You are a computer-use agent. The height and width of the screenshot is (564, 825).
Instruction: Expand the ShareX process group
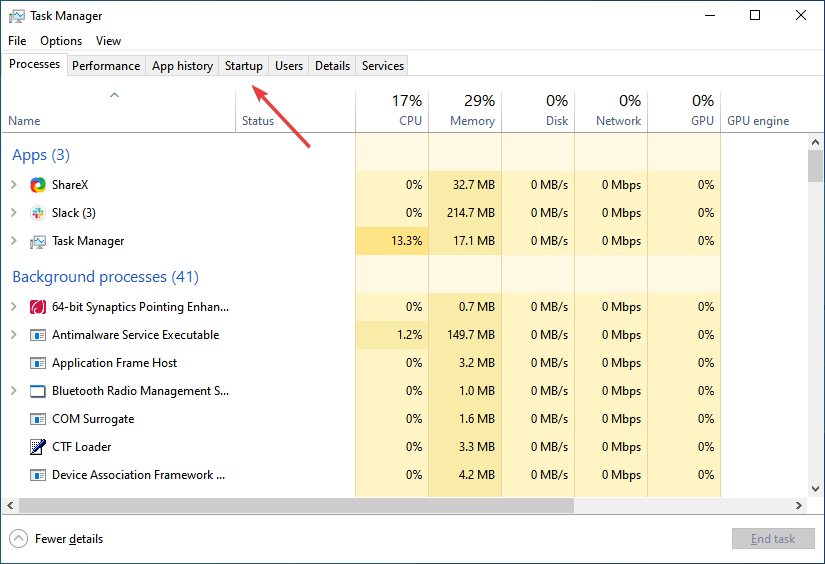click(x=14, y=185)
